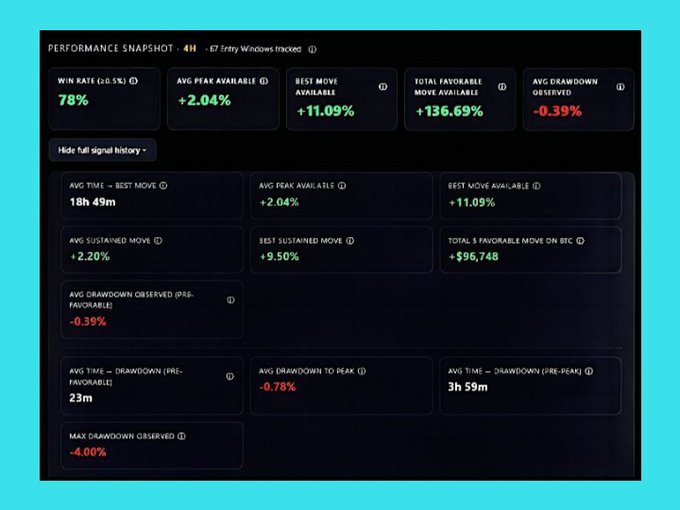Viewport: 680px width, 510px height.
Task: Open info icon for Avg Drawdown to Peak
Action: [x=362, y=371]
